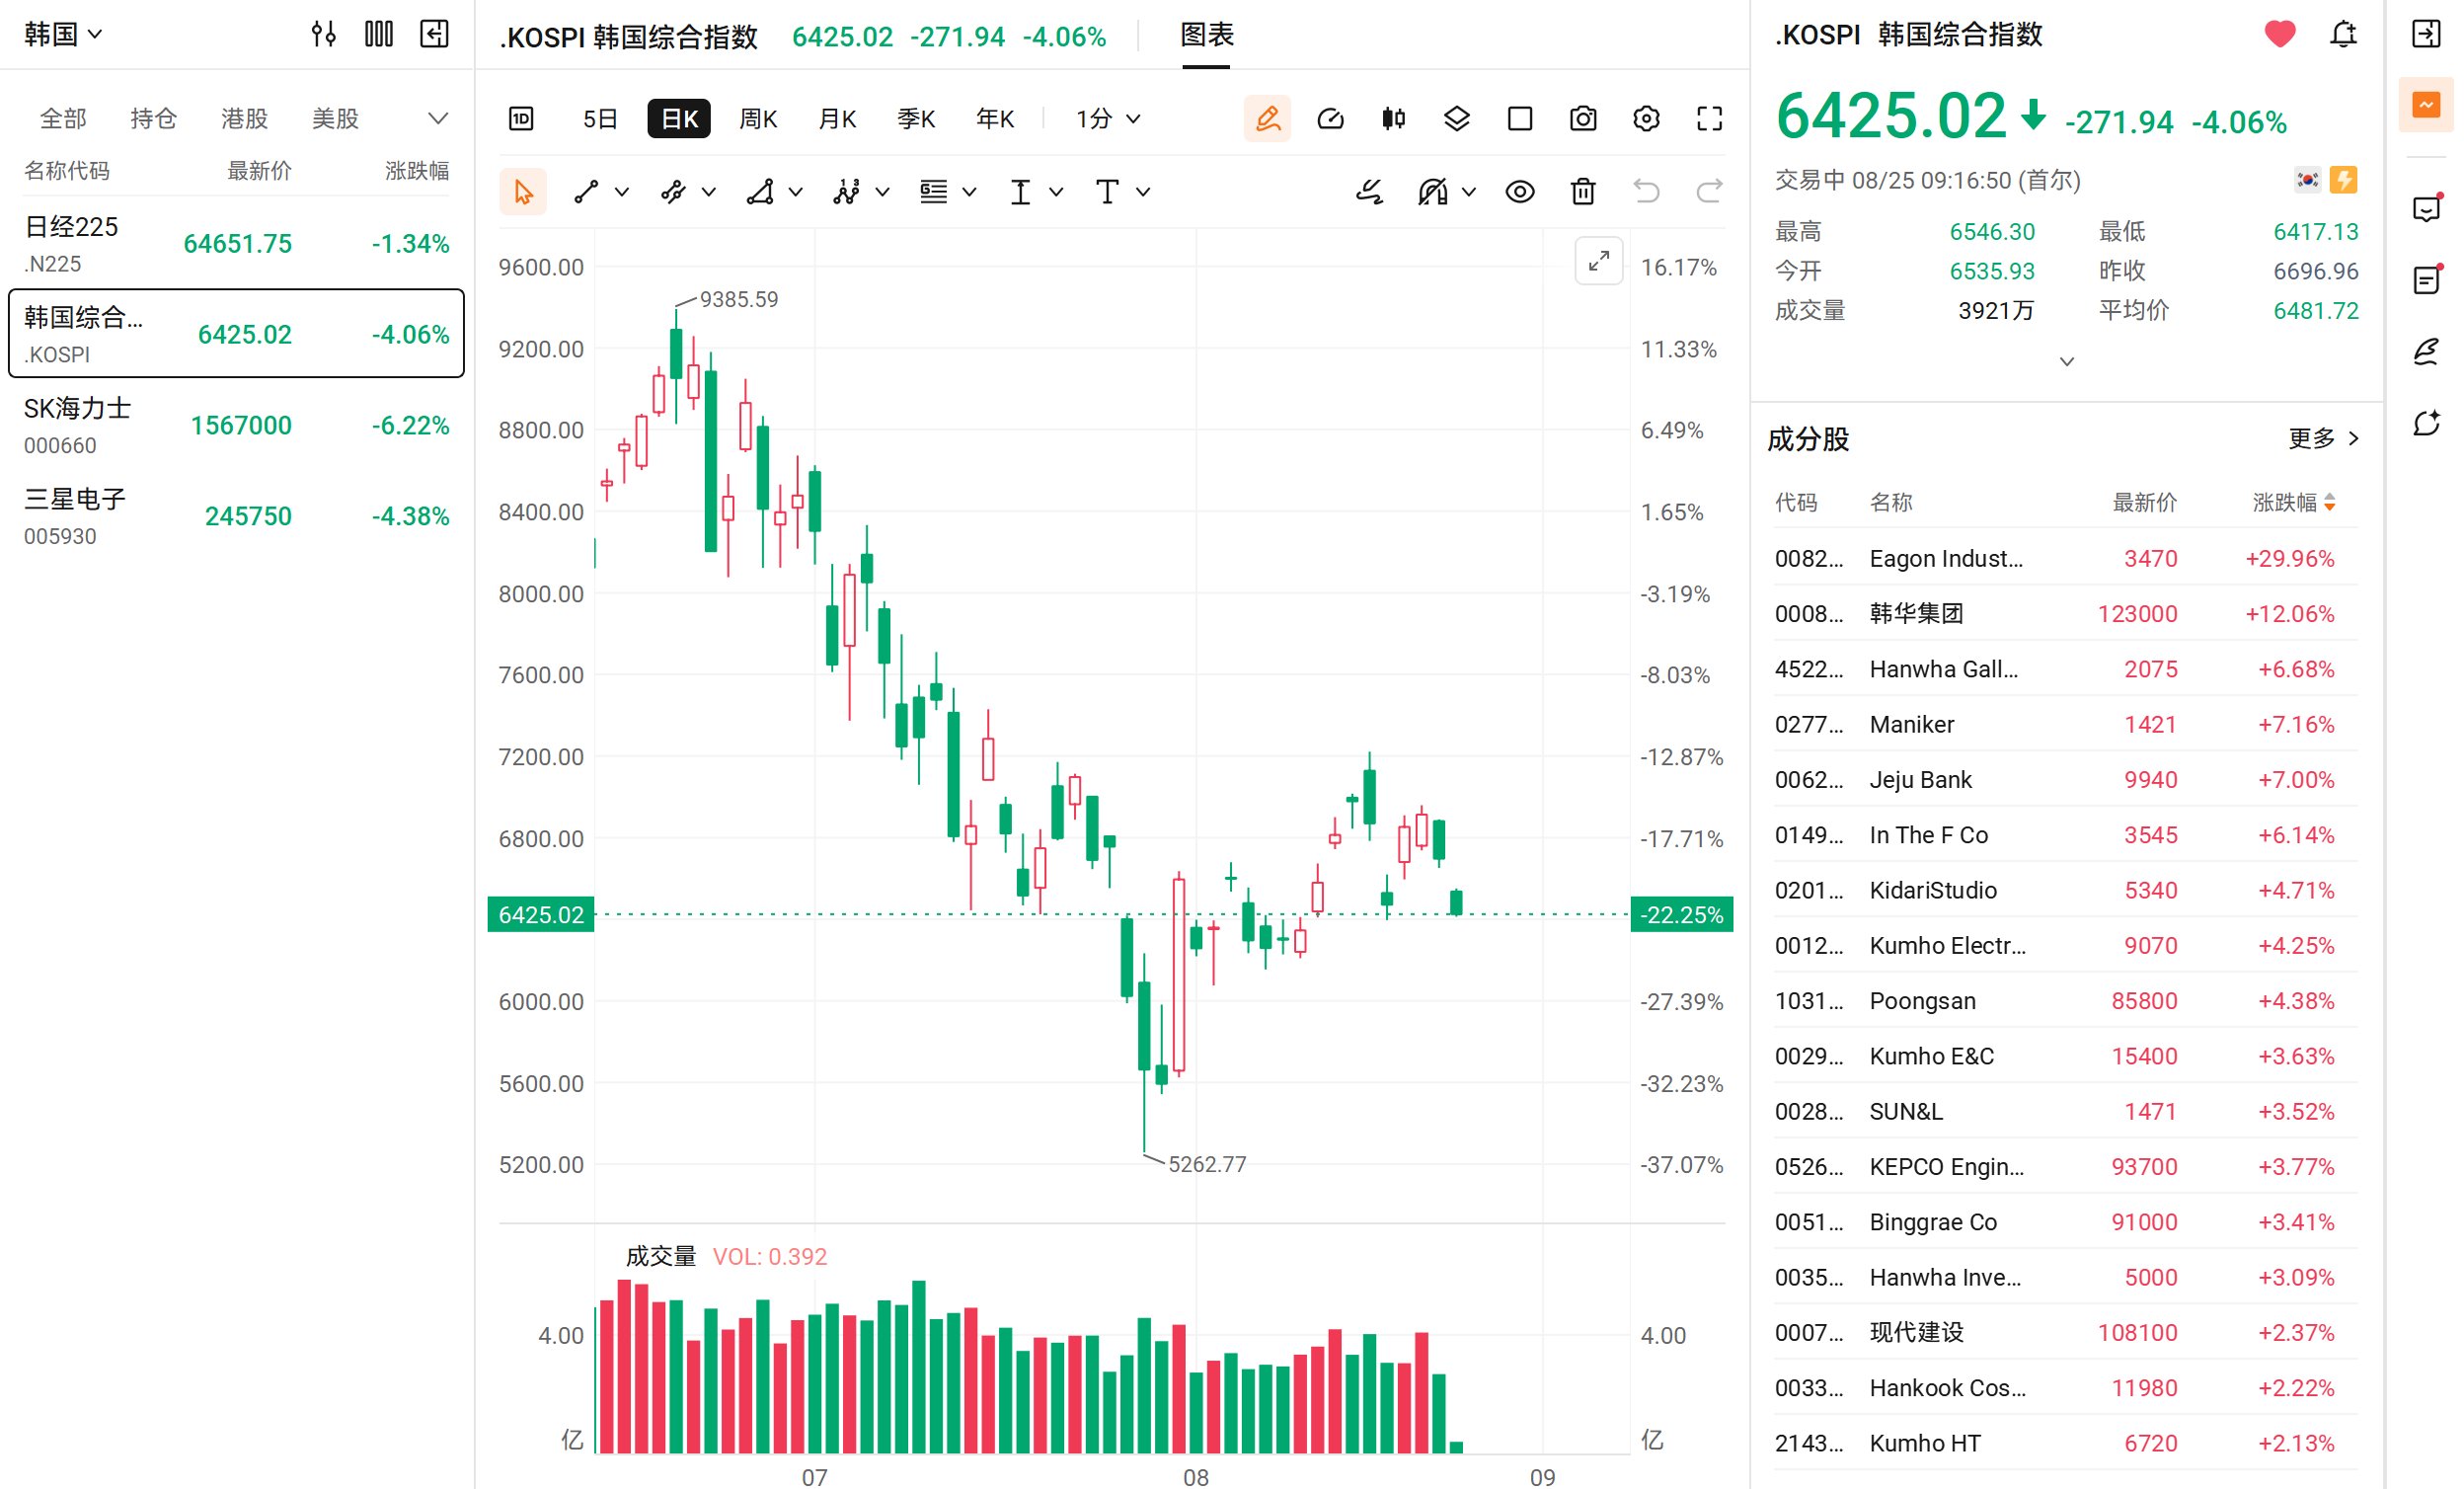Expand the 1分 interval dropdown
Image resolution: width=2464 pixels, height=1489 pixels.
pos(1107,119)
